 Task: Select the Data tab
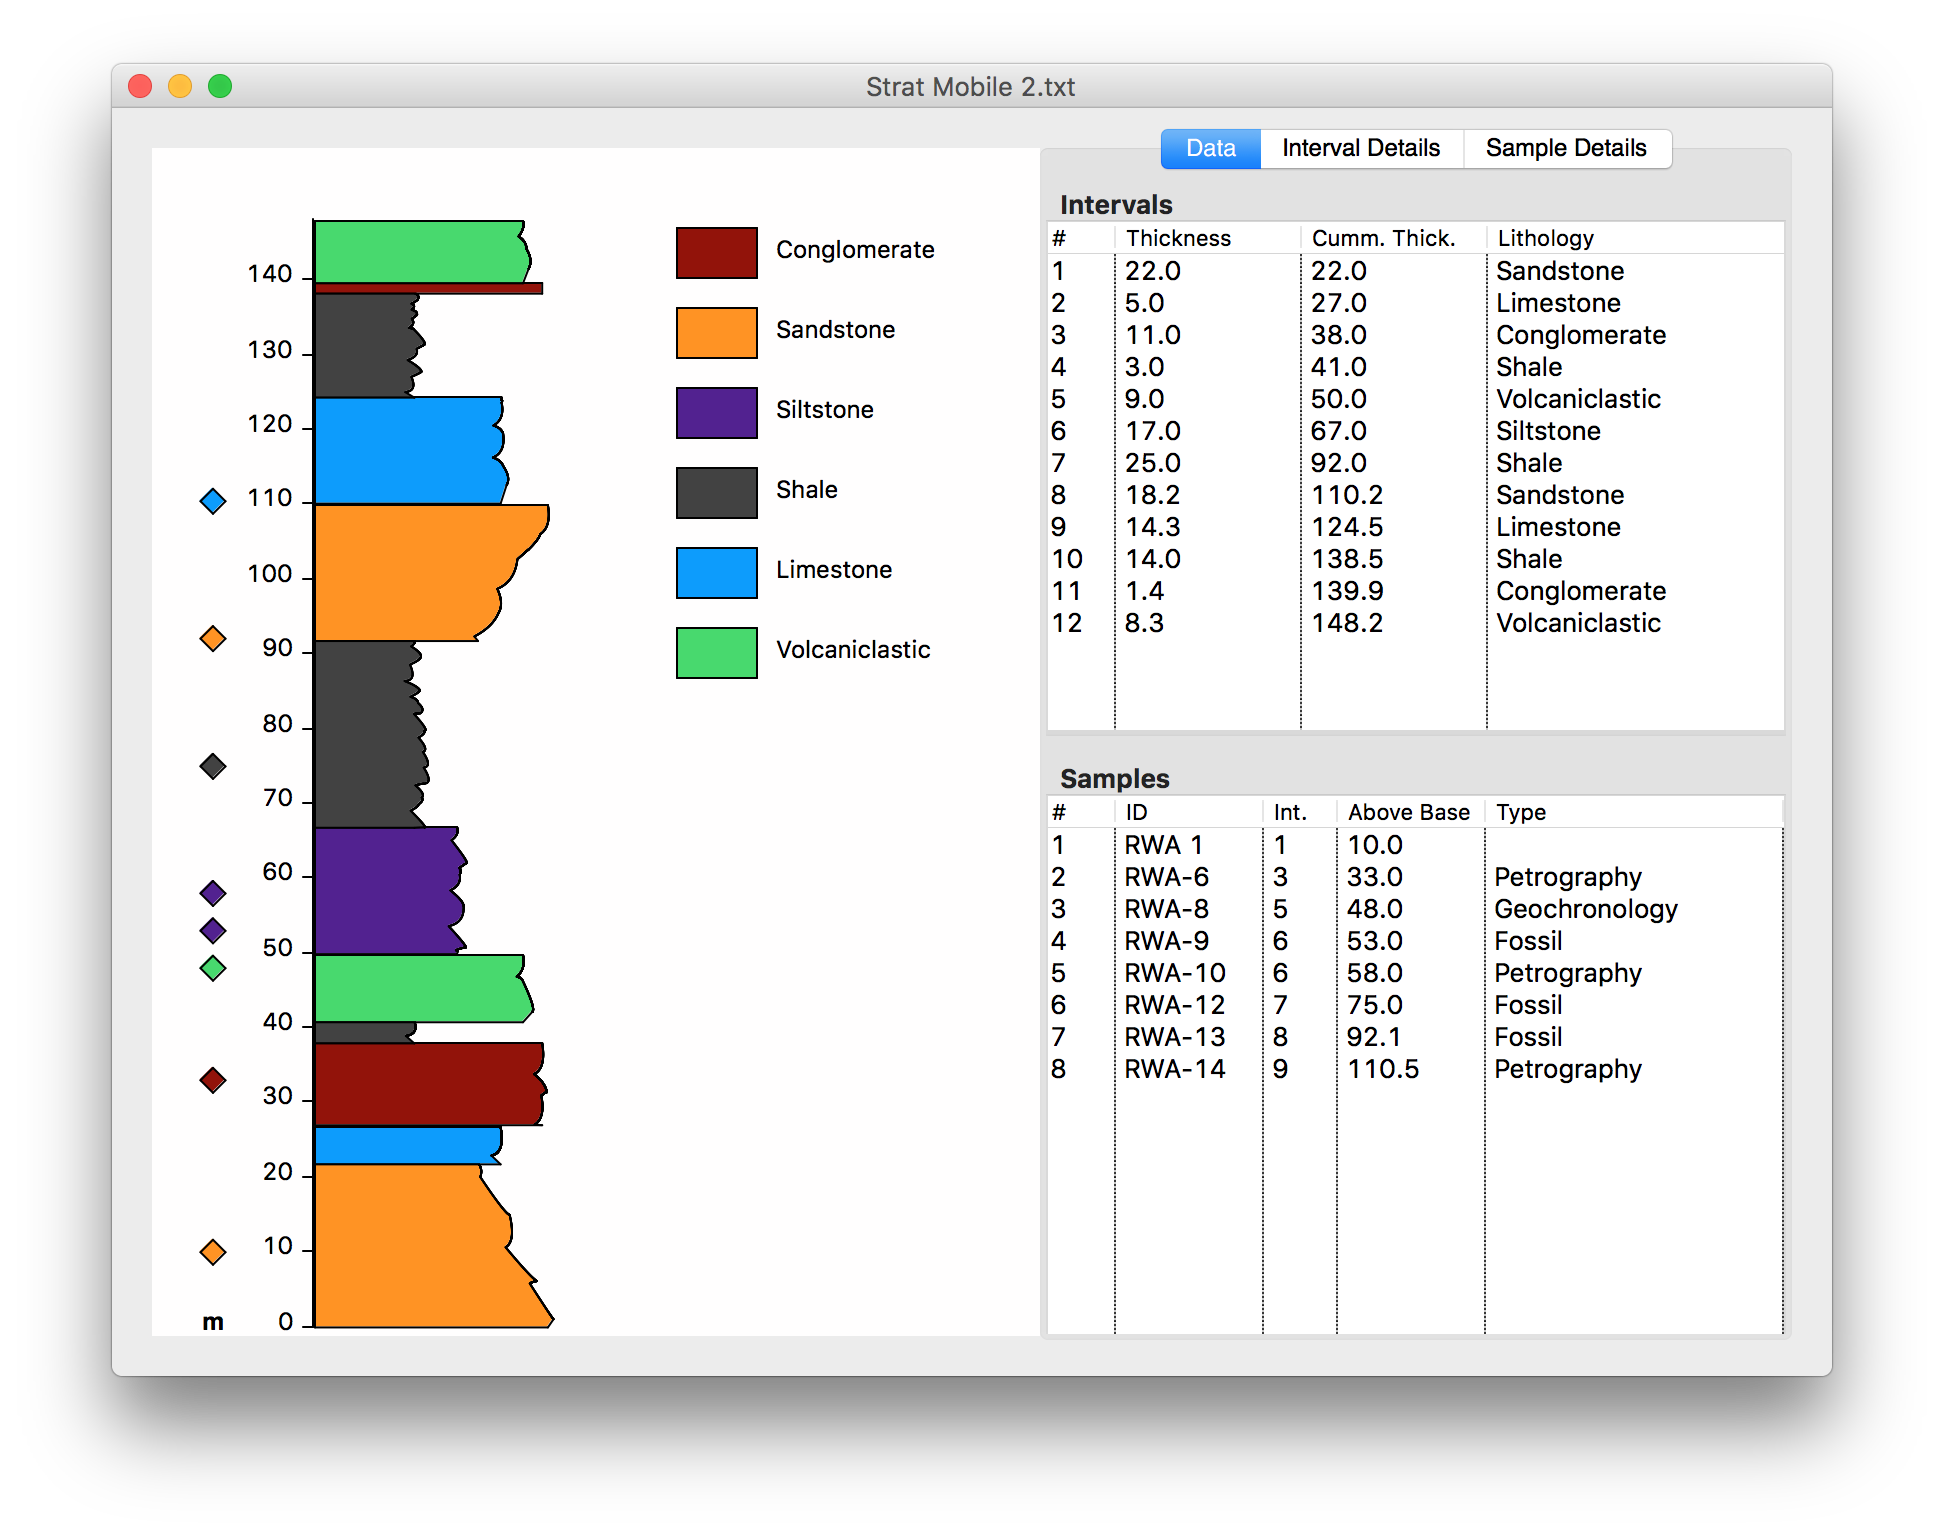pos(1210,149)
